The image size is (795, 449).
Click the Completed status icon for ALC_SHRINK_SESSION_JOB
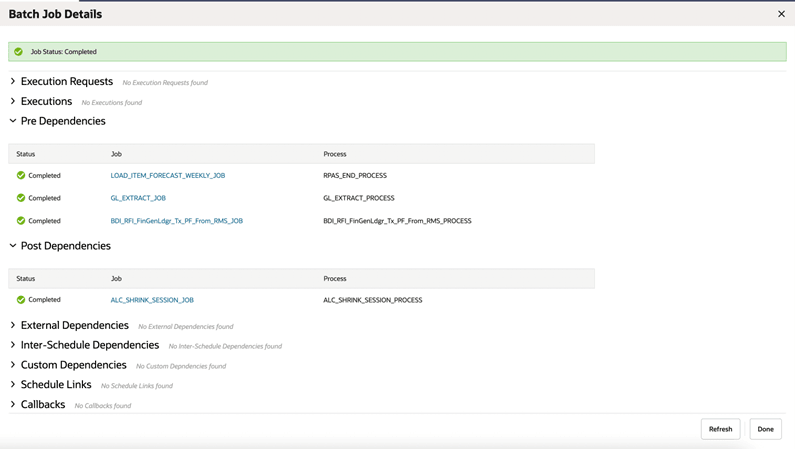pos(21,300)
